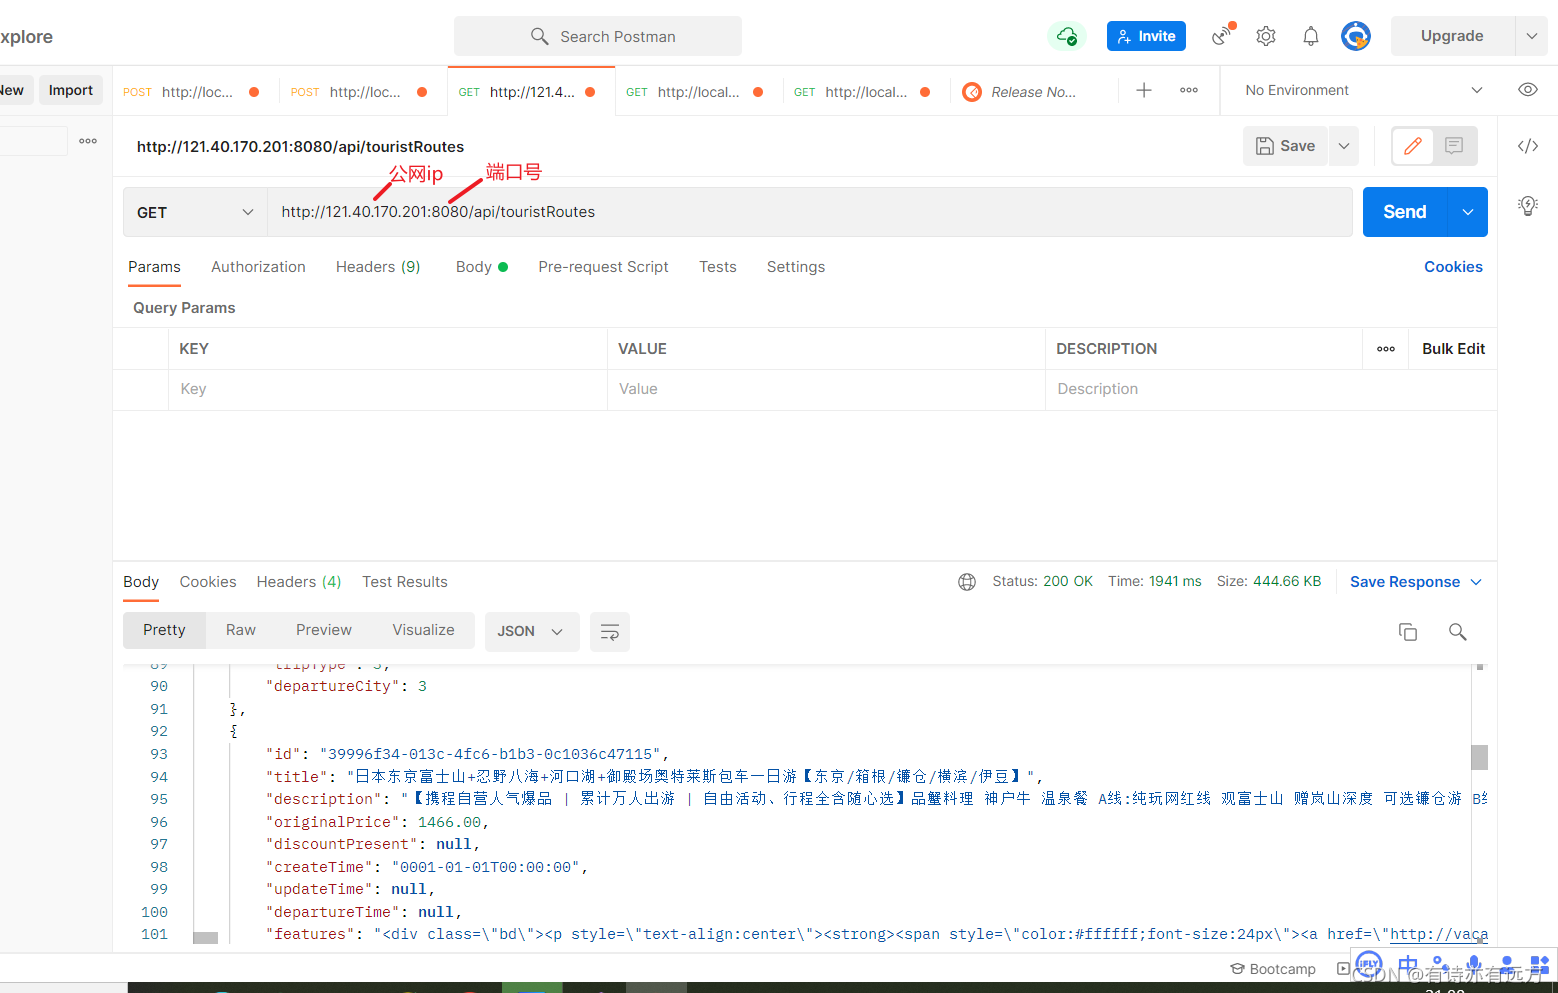Open the JSON format dropdown

(532, 632)
